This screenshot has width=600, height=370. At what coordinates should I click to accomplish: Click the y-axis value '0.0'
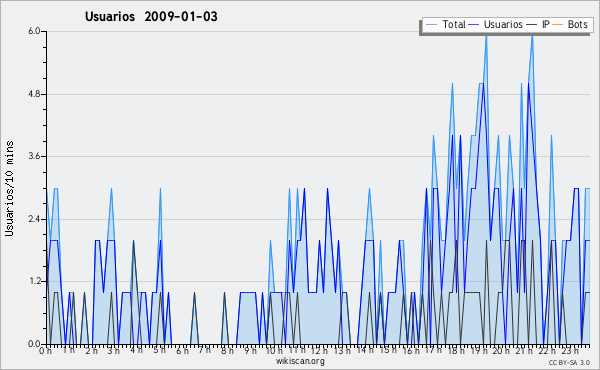[34, 344]
